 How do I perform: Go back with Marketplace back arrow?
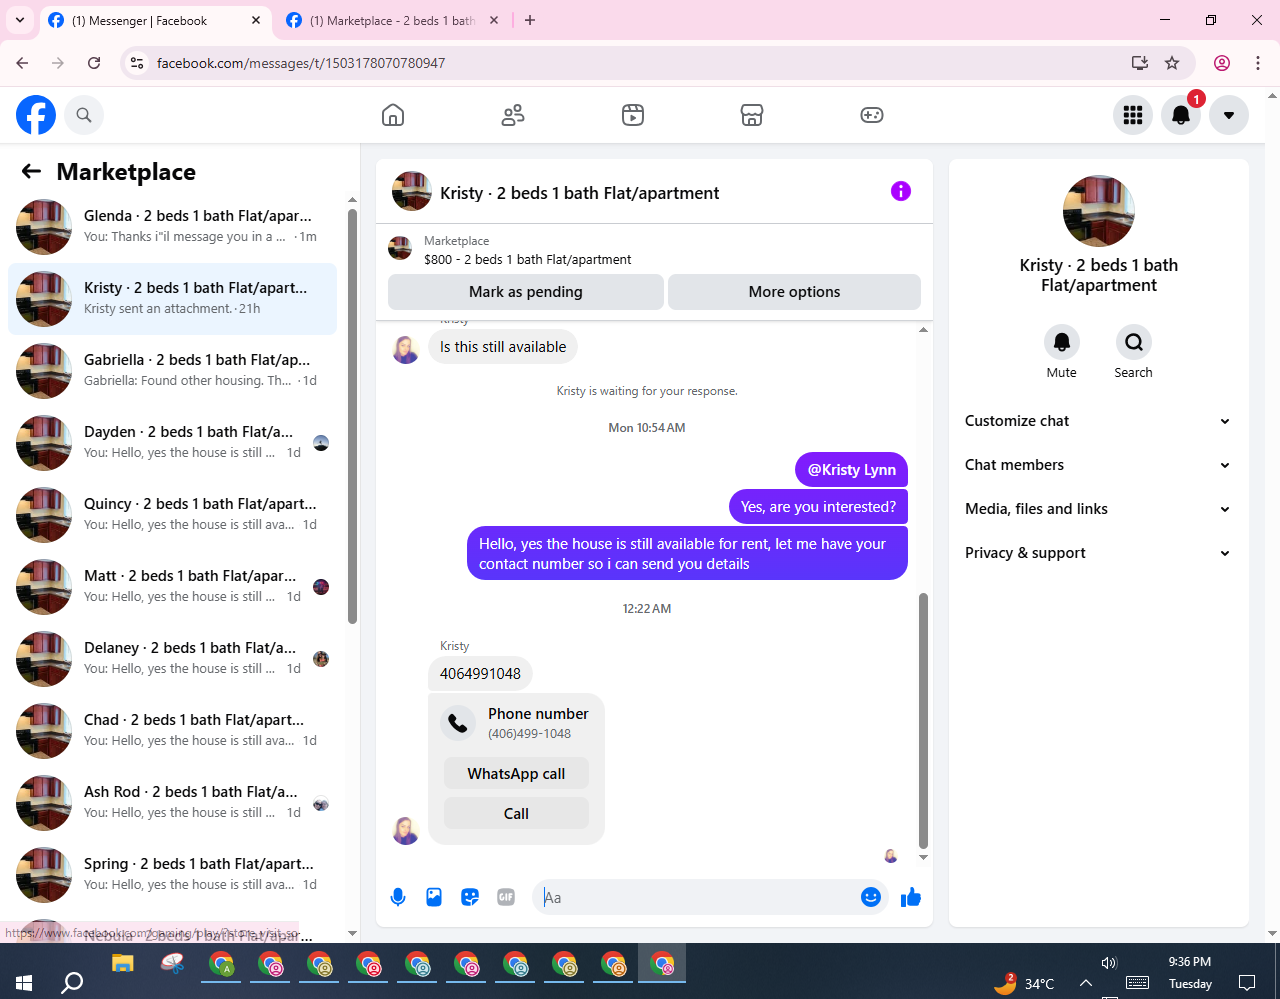tap(31, 171)
